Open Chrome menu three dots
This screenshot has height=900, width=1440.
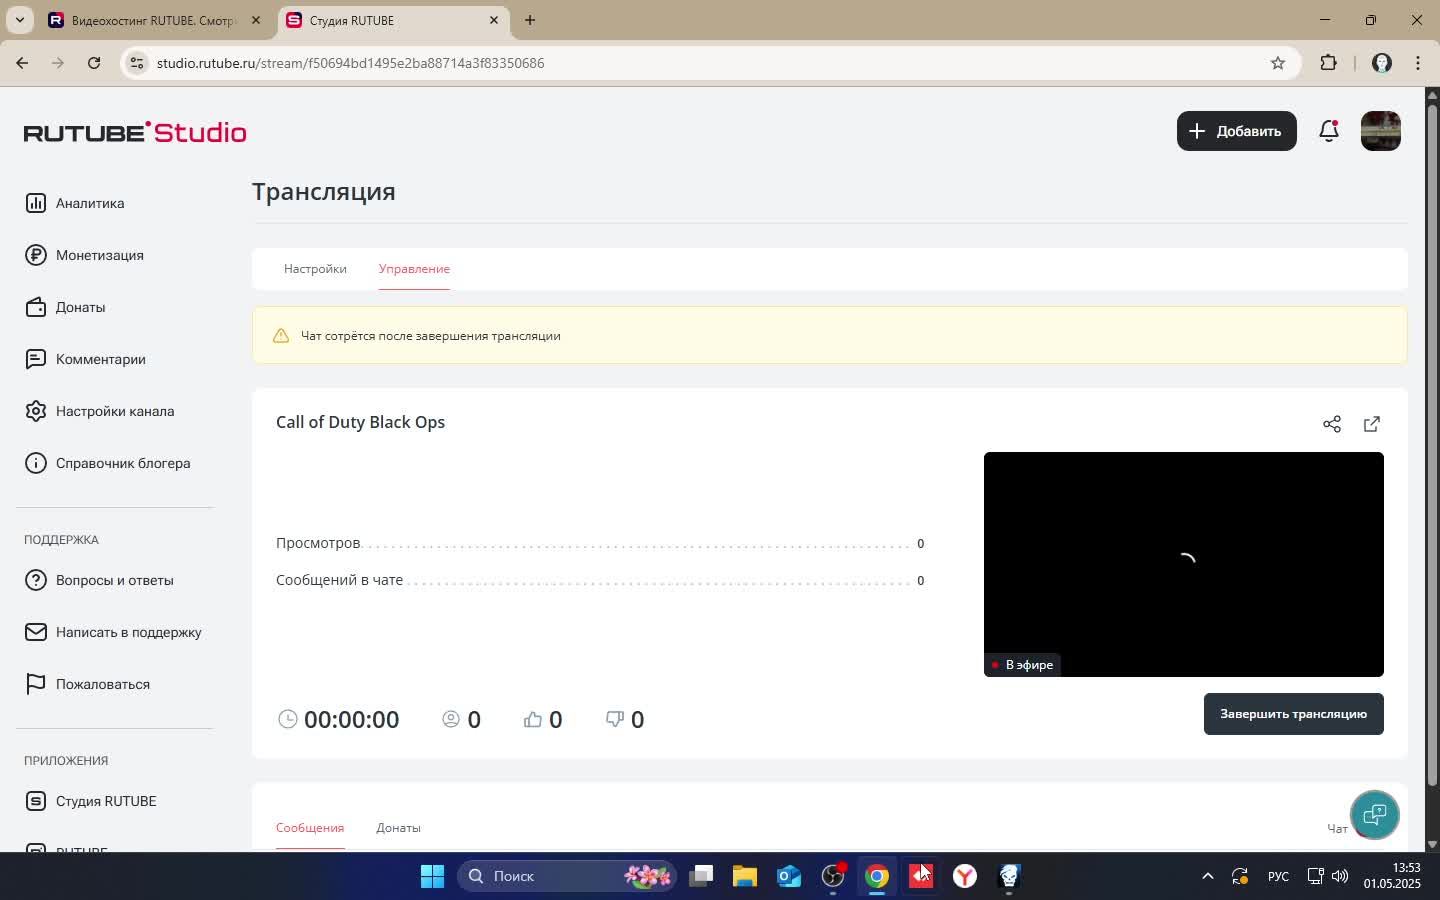1418,63
